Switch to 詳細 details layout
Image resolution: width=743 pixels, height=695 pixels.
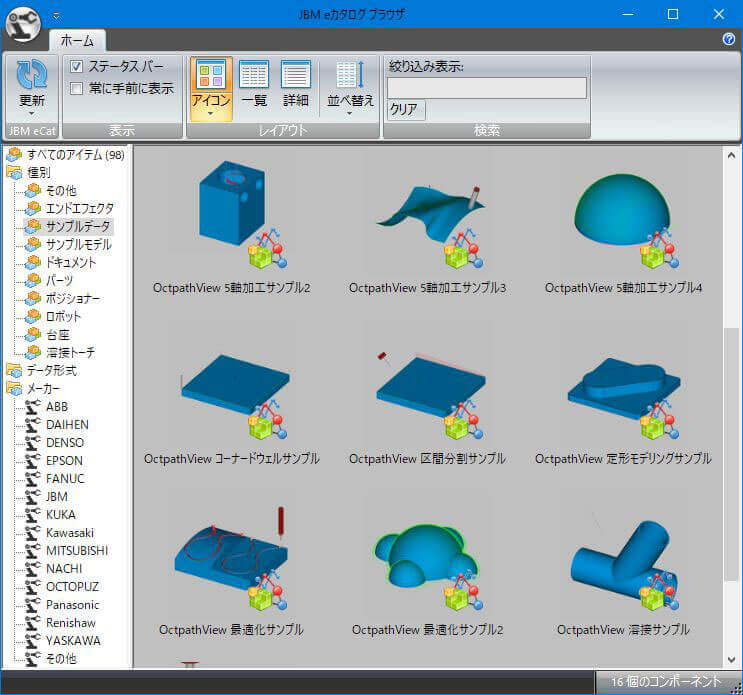[x=296, y=82]
